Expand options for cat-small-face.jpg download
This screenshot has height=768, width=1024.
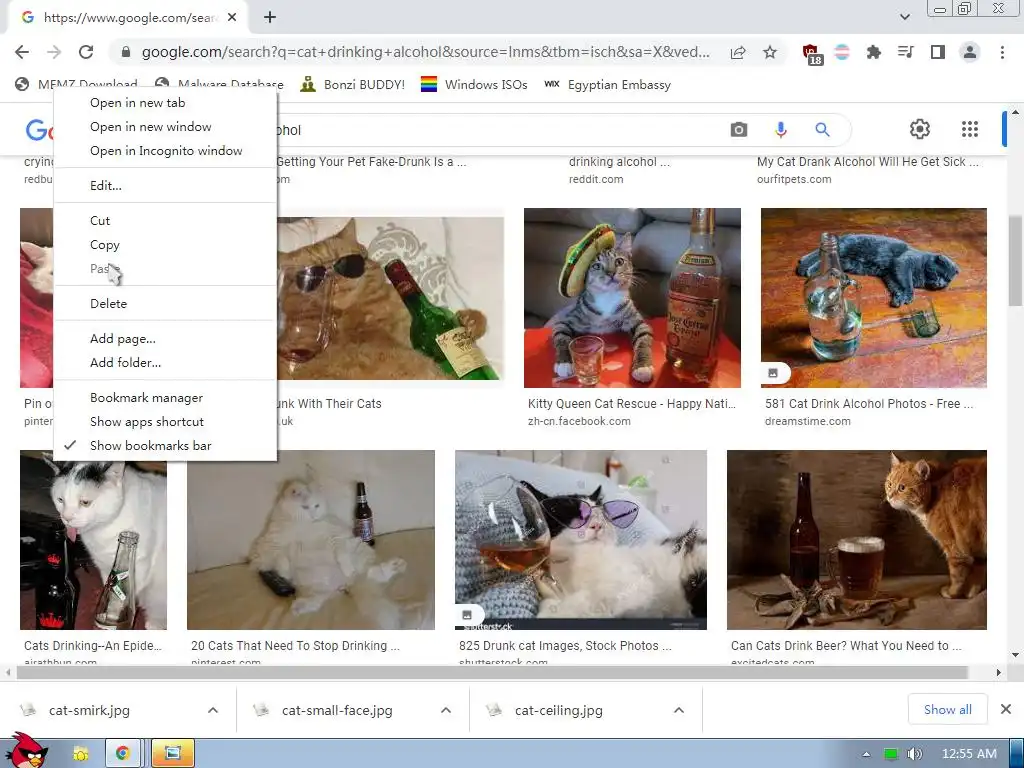pyautogui.click(x=446, y=710)
